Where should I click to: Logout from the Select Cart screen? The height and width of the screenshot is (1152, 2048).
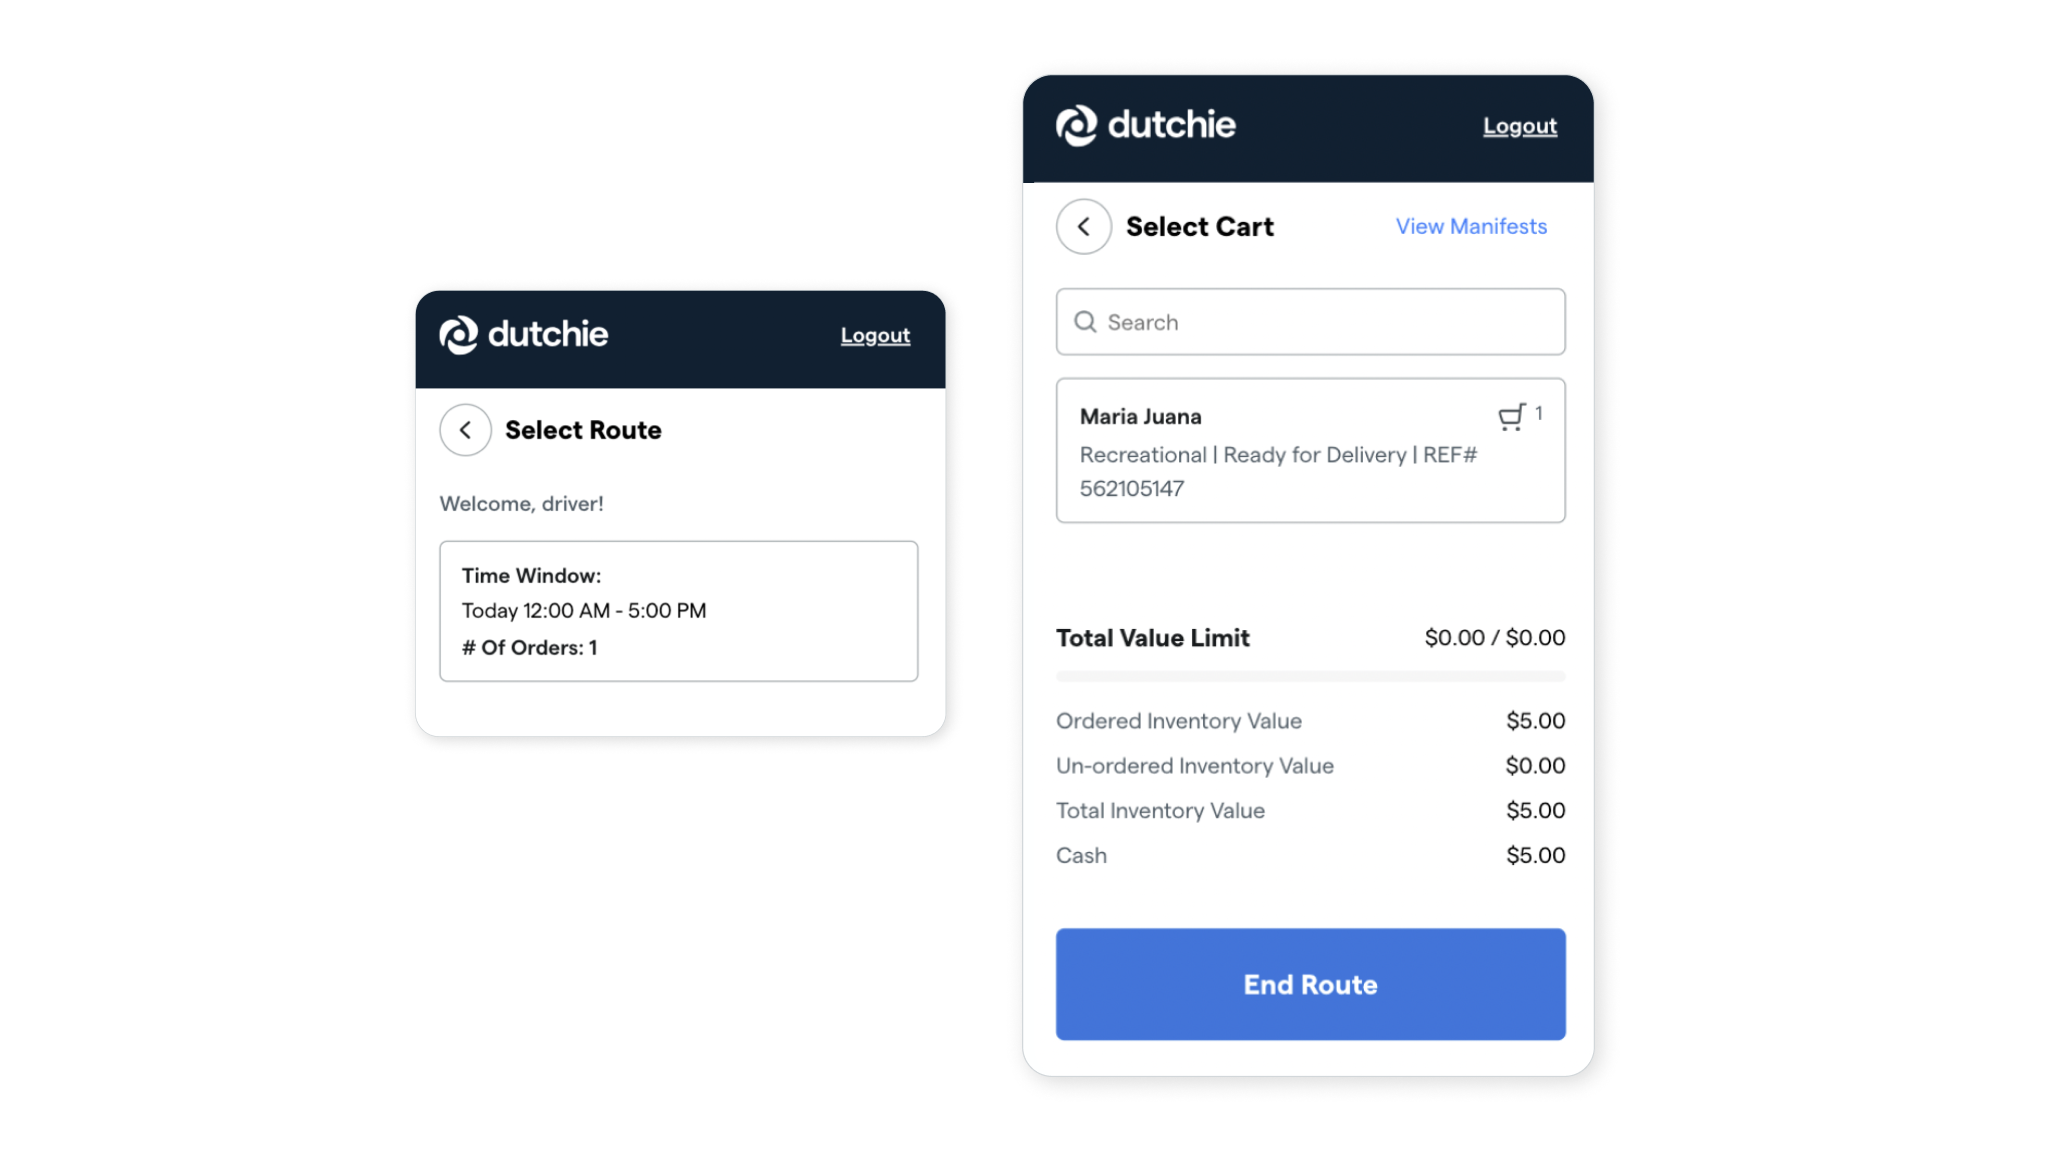point(1519,125)
